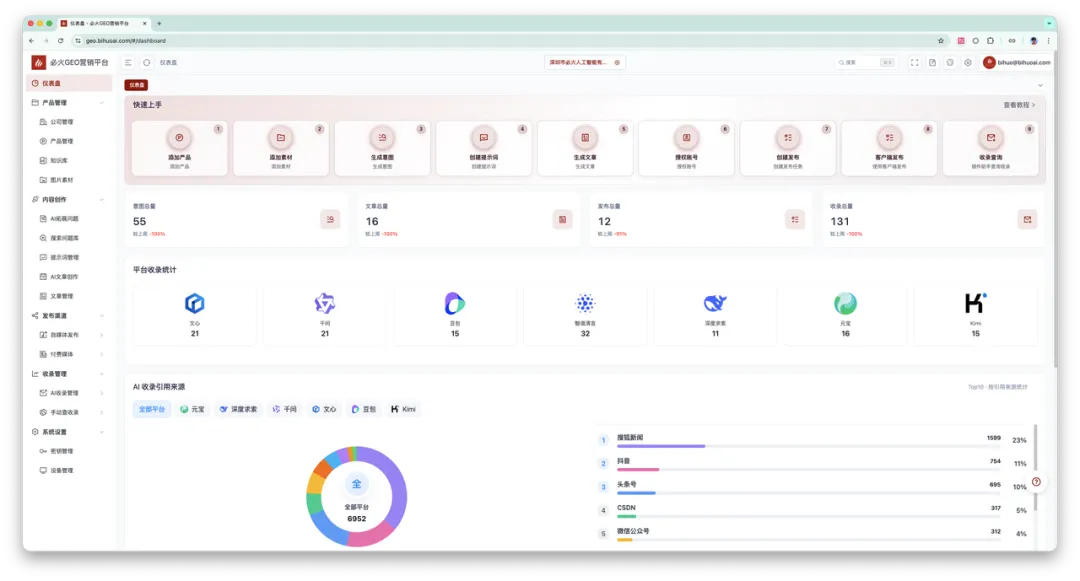Screen dimensions: 1080x581
Task: Collapse the sidebar with the hamburger toggle
Action: [x=128, y=62]
